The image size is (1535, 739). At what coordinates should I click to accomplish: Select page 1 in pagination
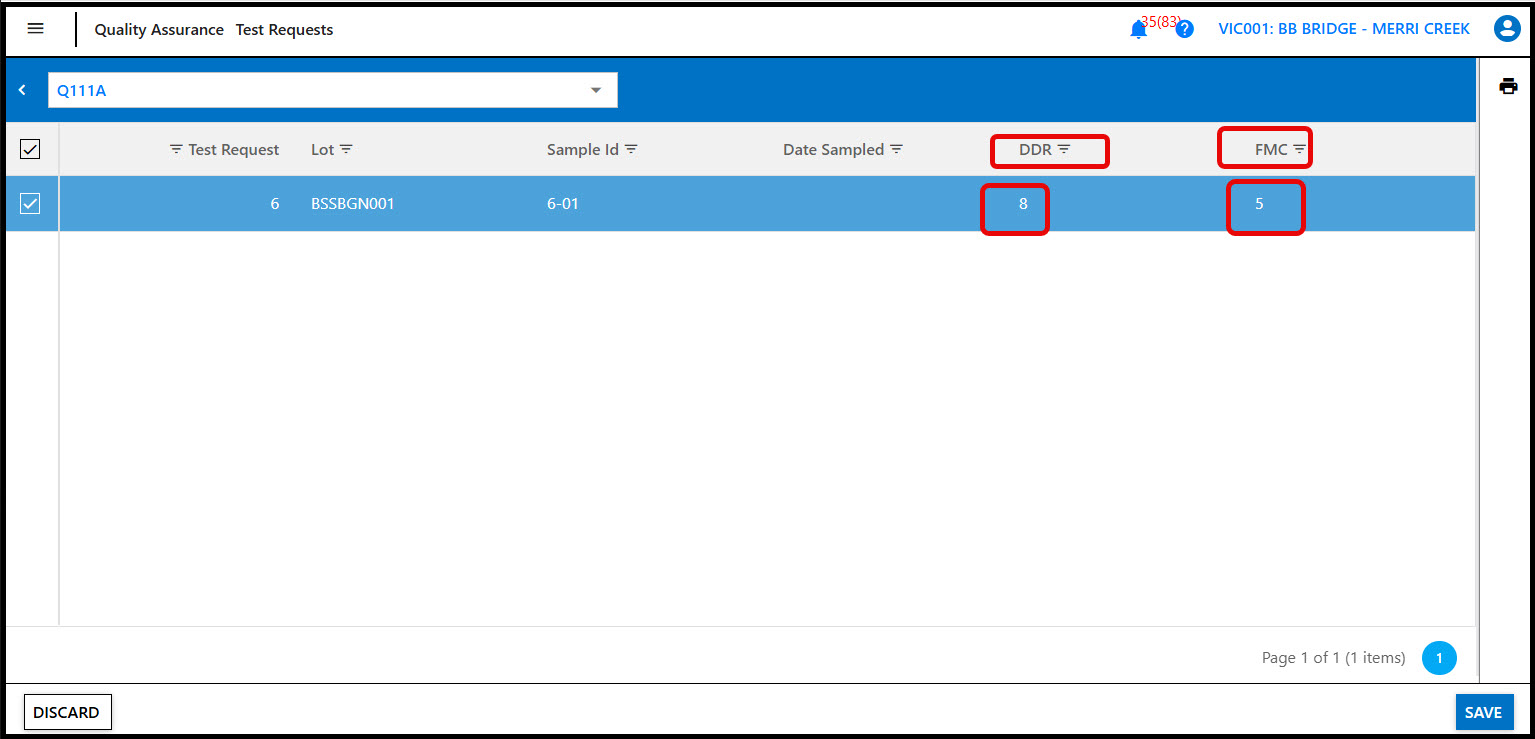pyautogui.click(x=1439, y=658)
